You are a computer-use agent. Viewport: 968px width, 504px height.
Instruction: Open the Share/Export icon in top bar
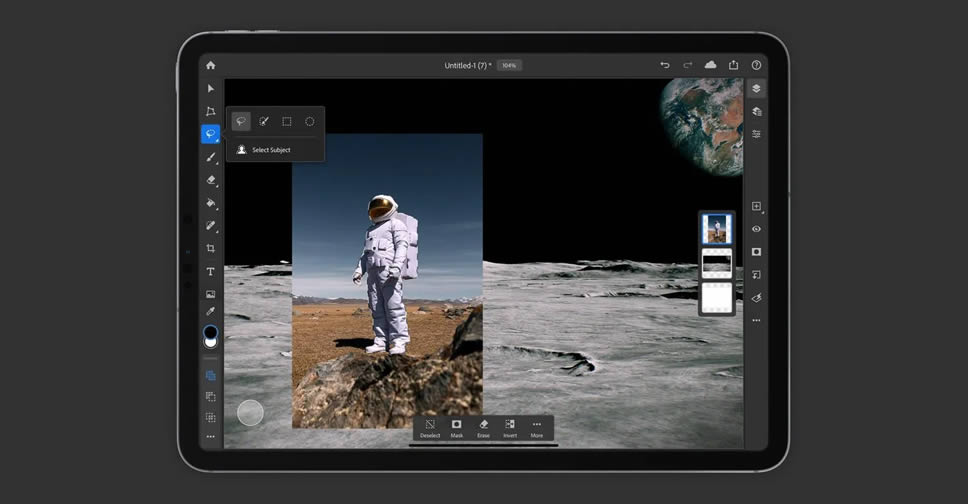(733, 65)
